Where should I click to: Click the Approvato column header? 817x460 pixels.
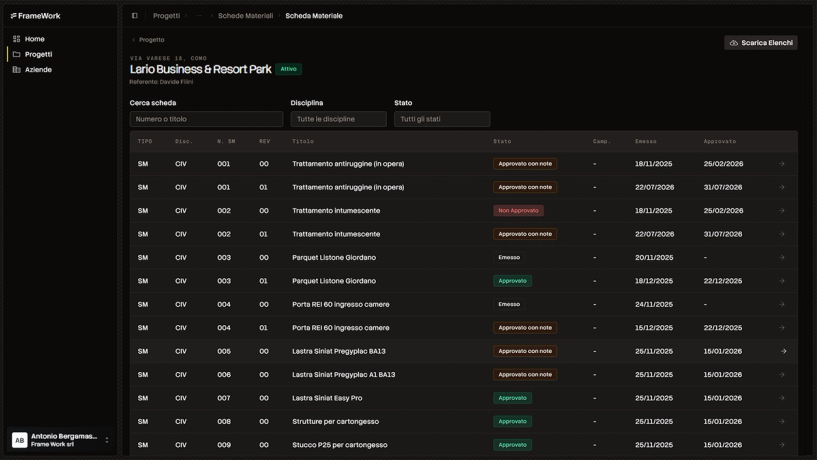pos(720,141)
